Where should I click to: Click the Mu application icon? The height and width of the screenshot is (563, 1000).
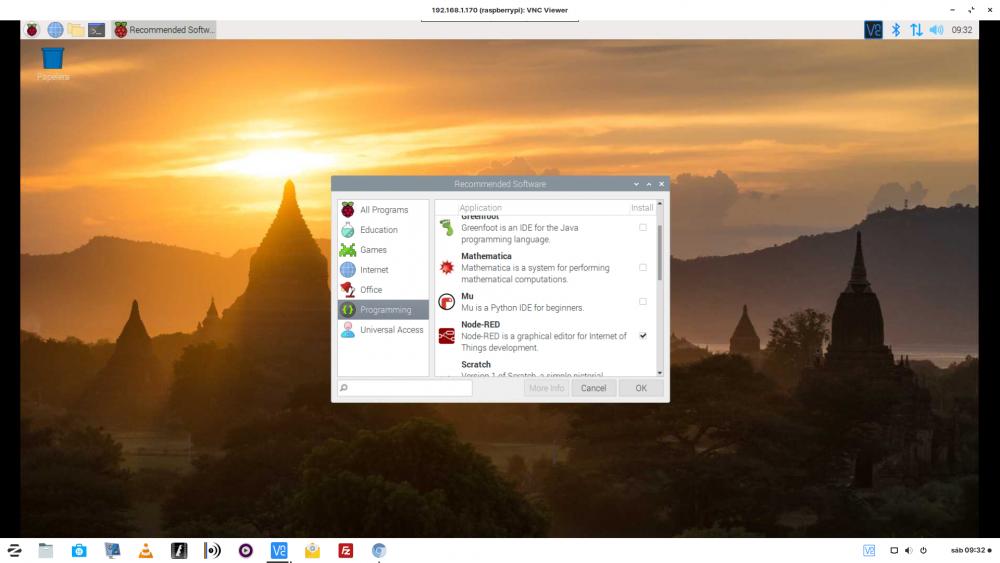(446, 302)
